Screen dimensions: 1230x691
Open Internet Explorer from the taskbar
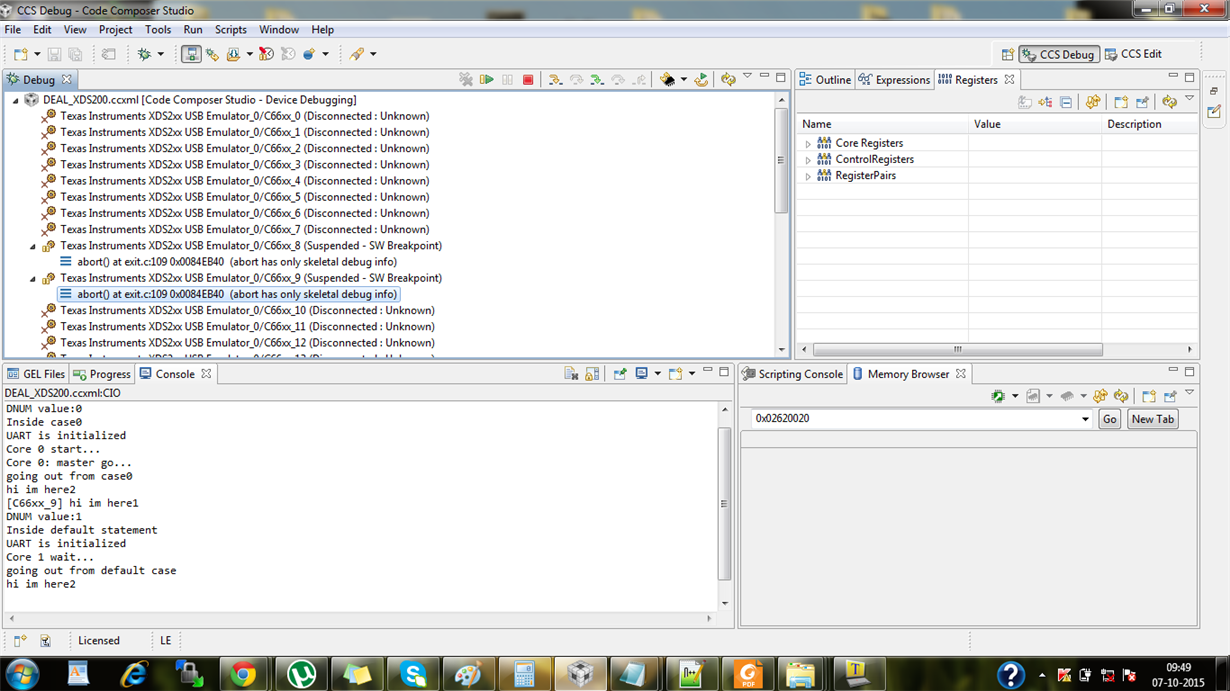(134, 675)
